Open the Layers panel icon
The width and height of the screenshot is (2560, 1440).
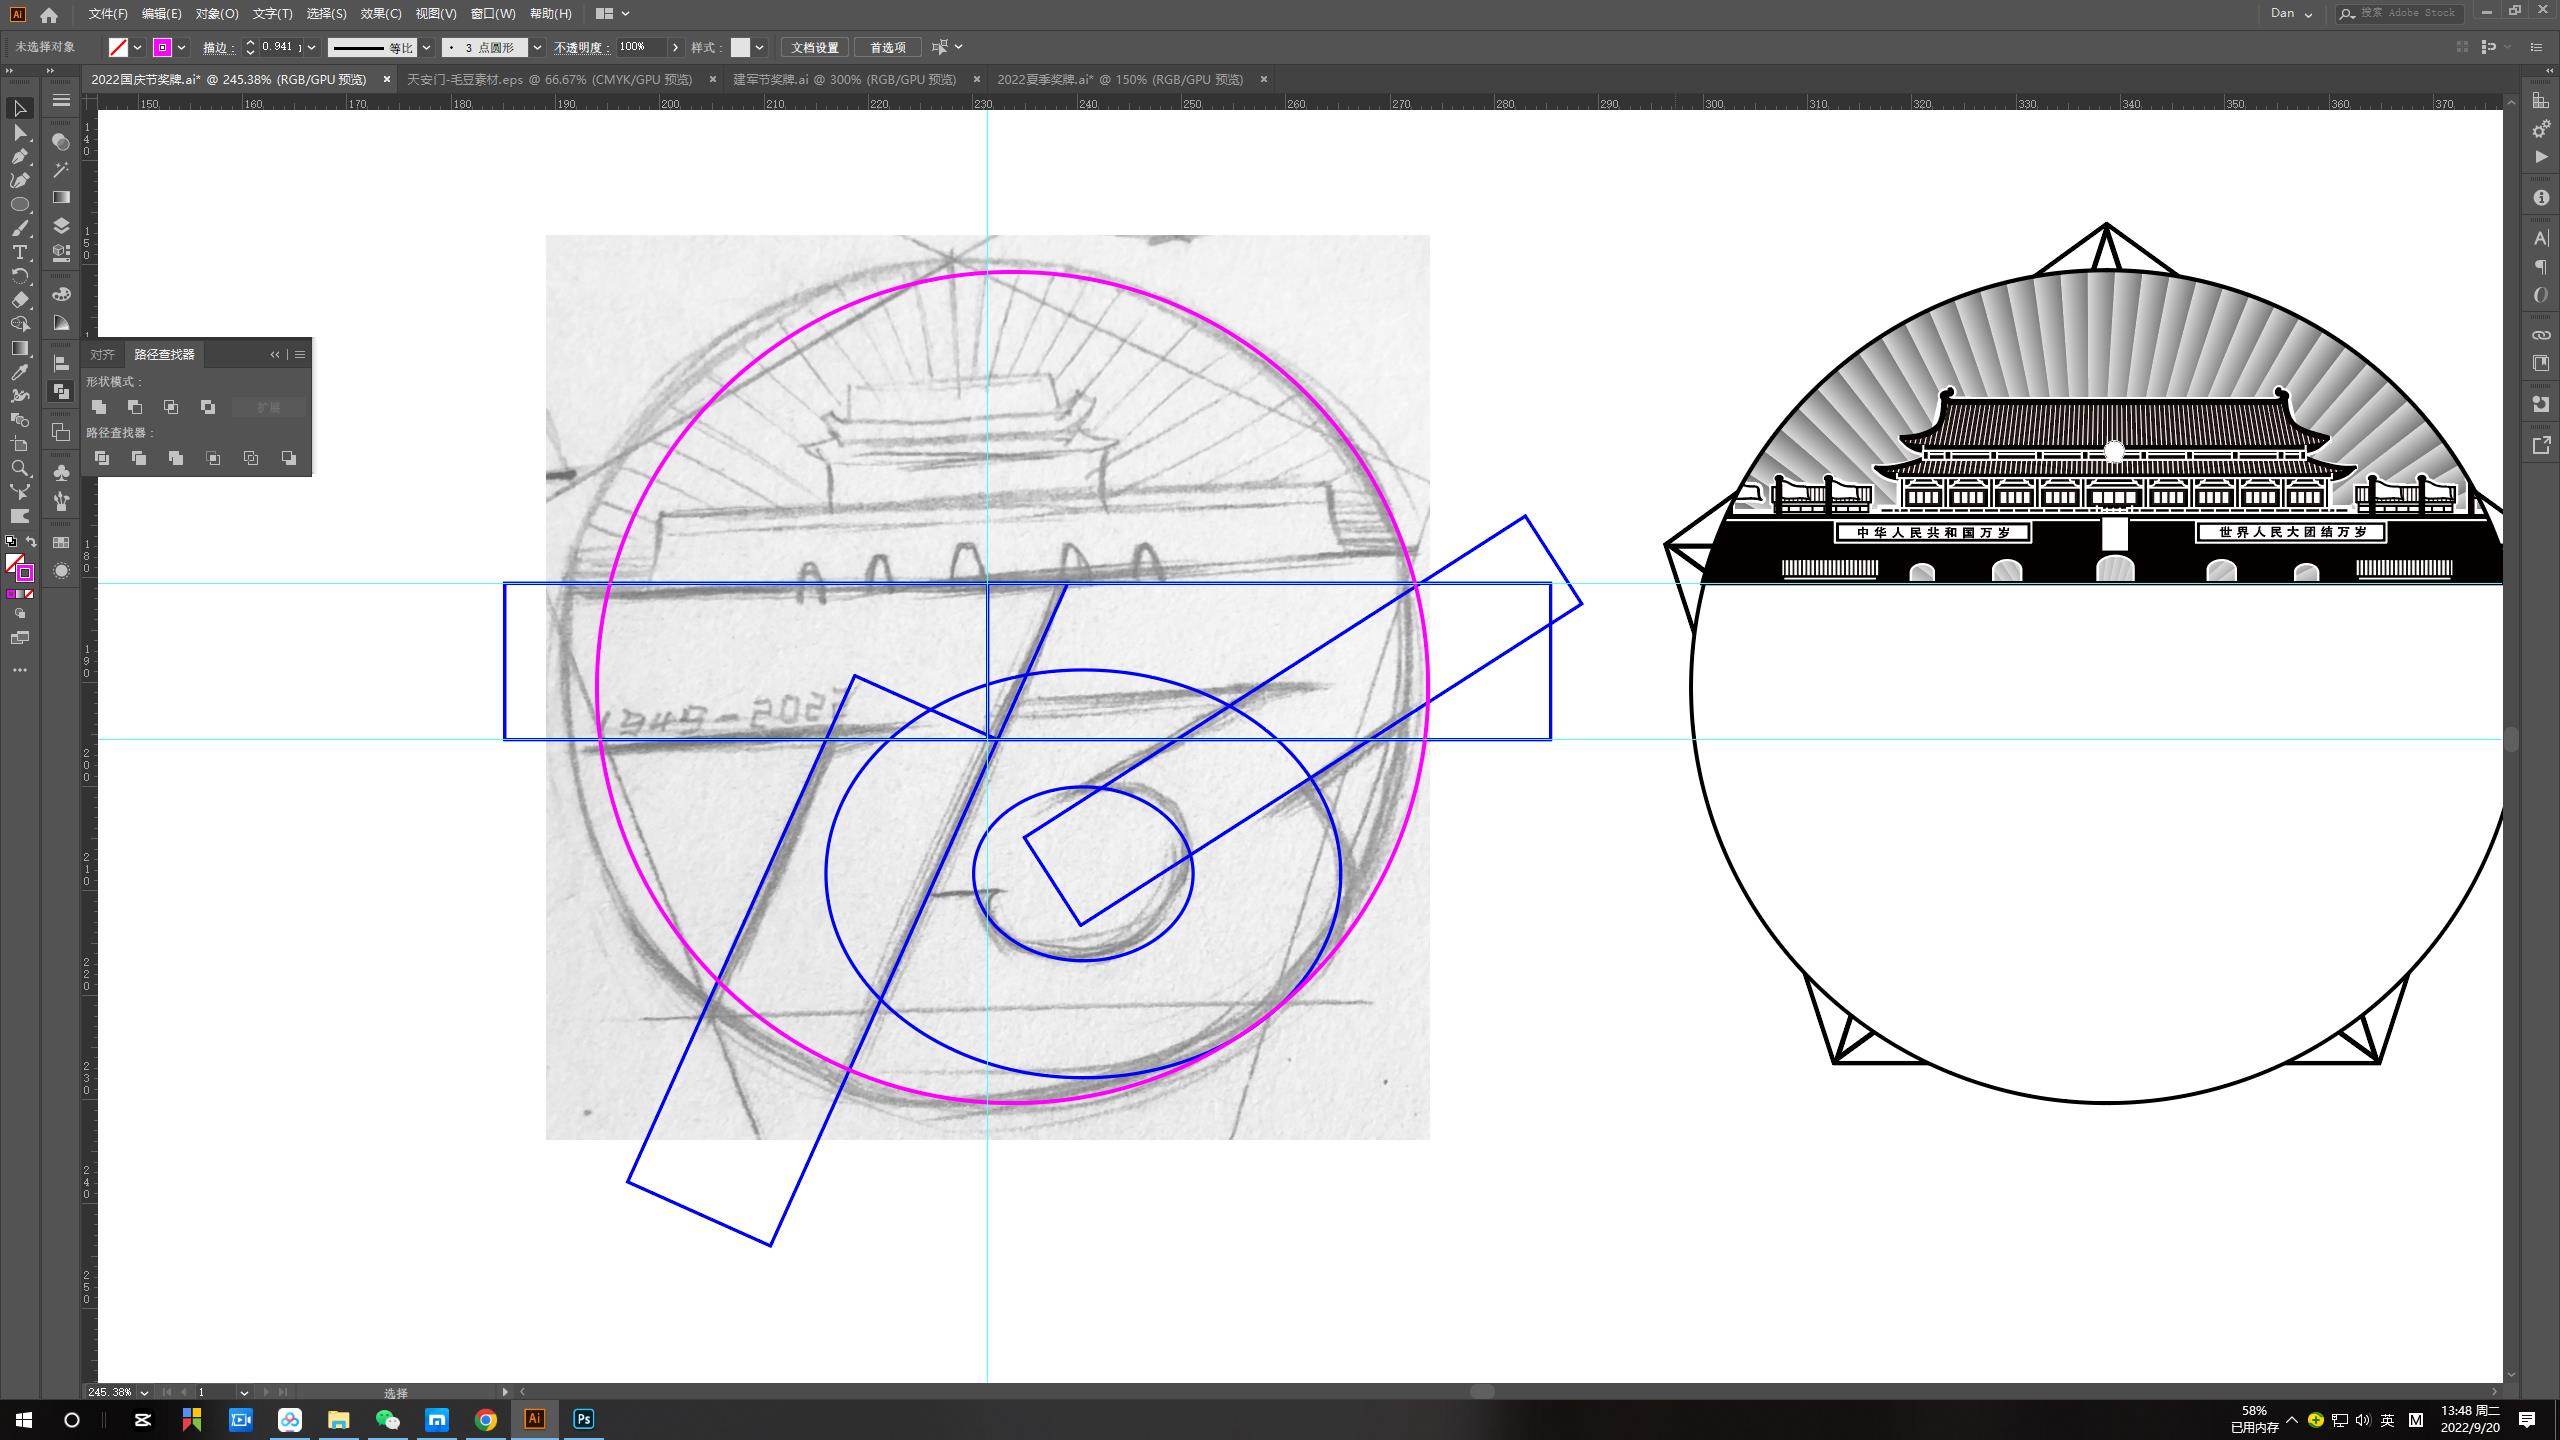61,225
